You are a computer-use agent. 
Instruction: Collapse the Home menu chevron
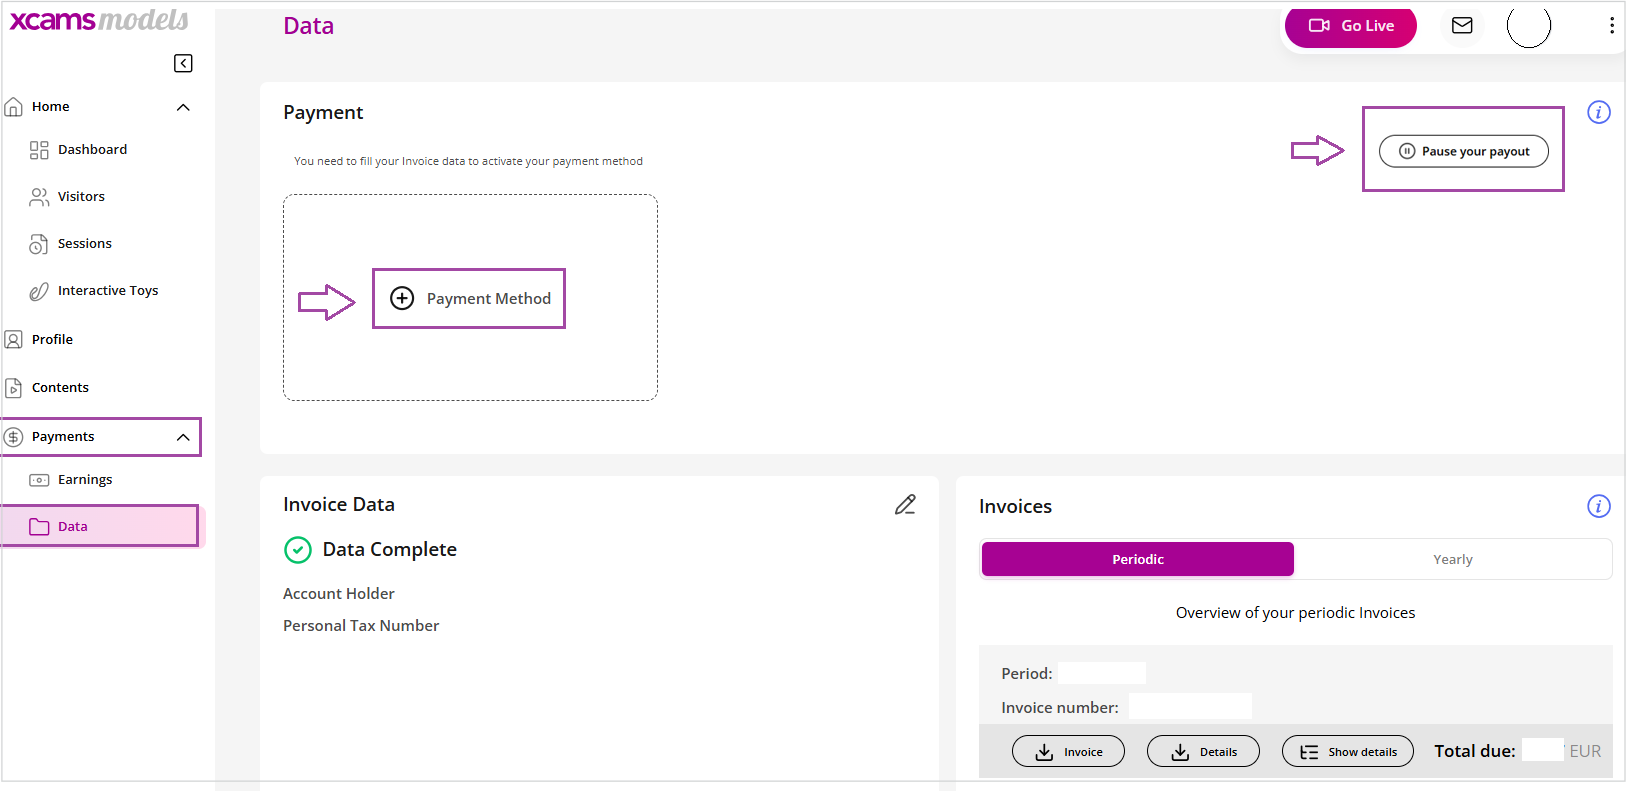(x=183, y=107)
